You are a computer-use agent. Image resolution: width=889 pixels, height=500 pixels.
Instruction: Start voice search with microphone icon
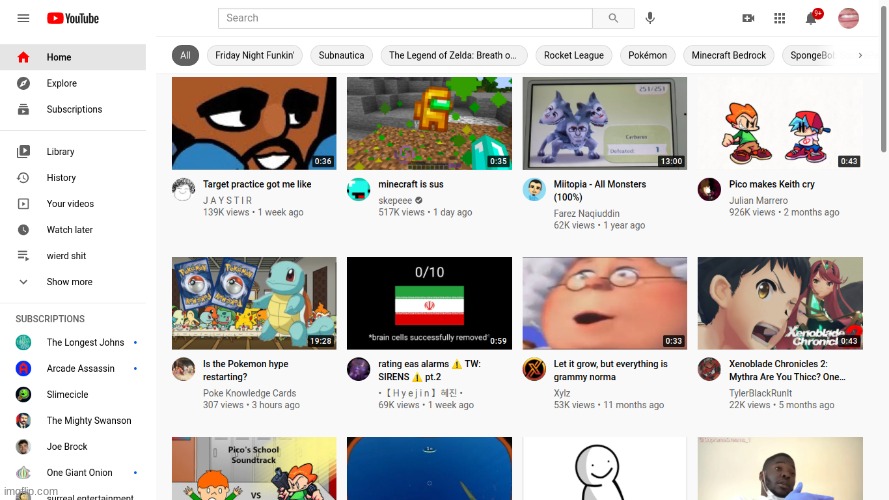point(650,18)
